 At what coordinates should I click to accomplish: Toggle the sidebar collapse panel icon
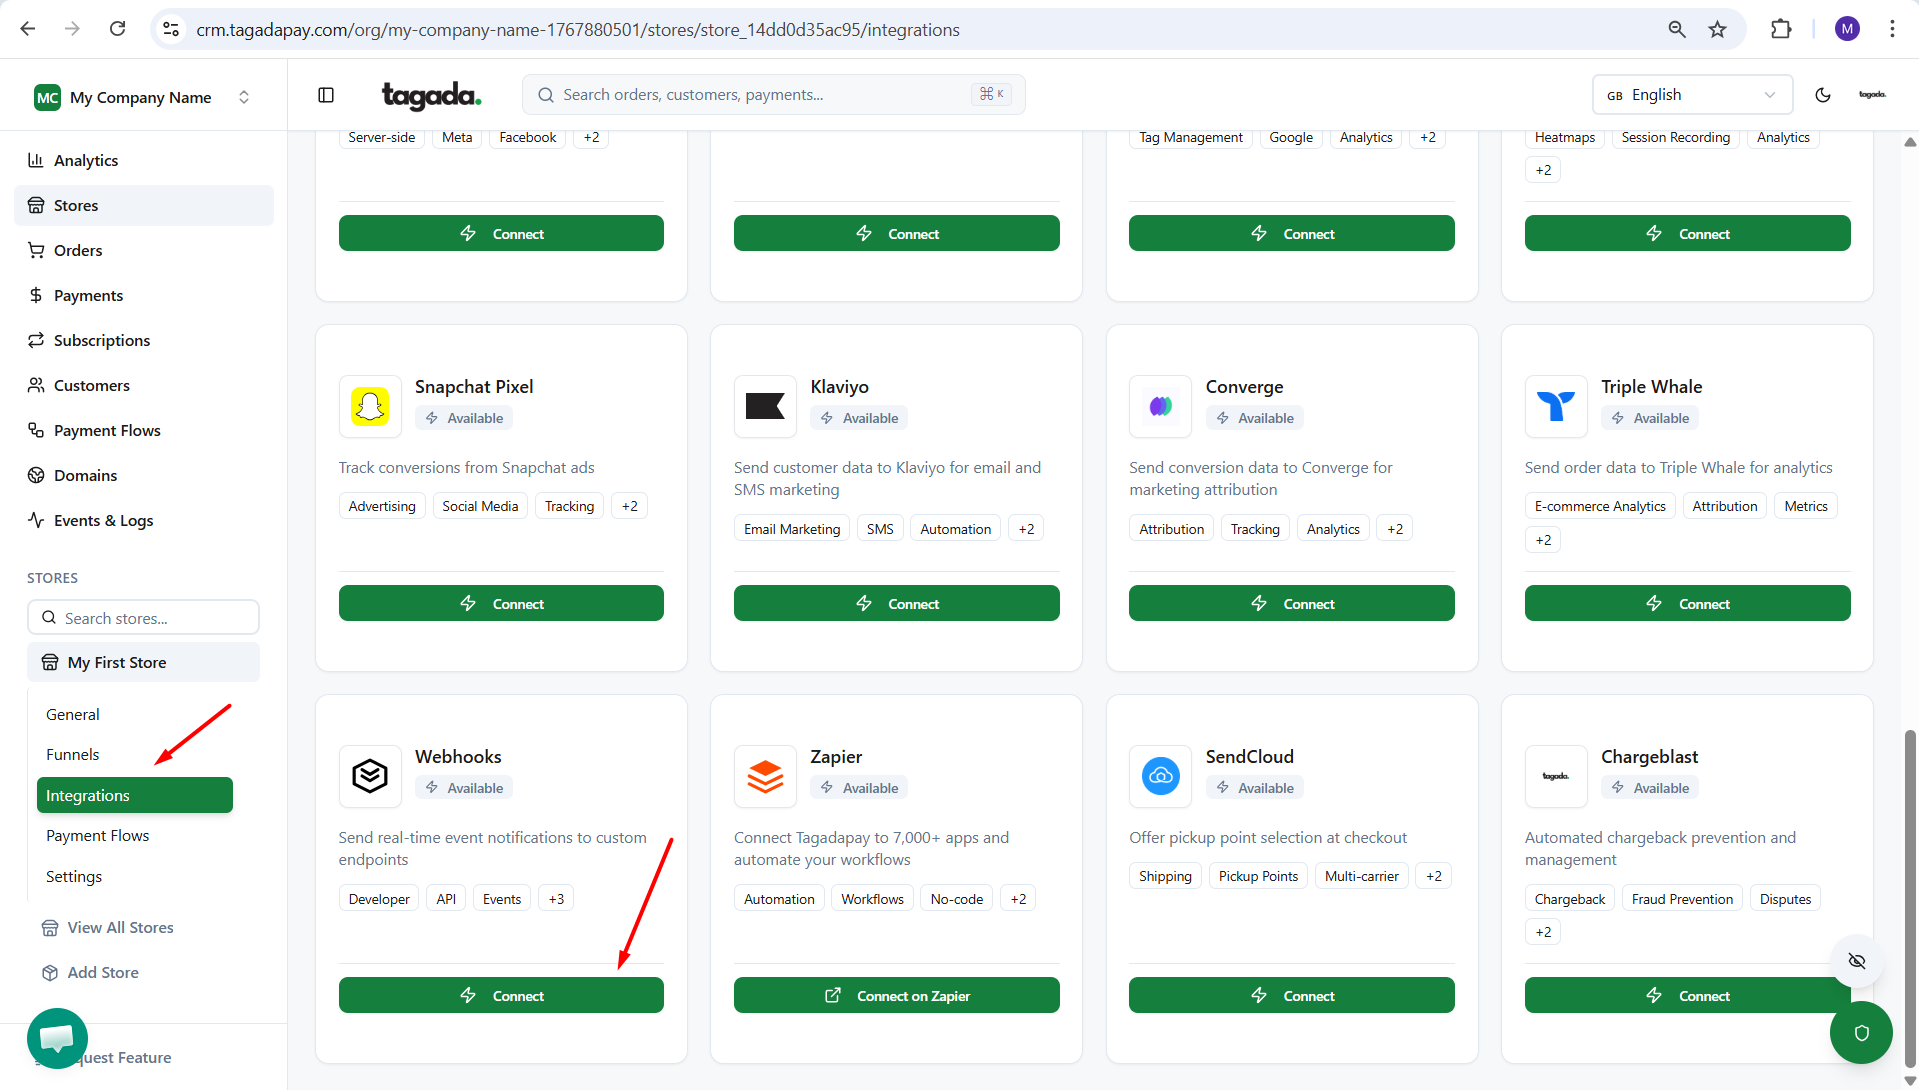click(326, 95)
